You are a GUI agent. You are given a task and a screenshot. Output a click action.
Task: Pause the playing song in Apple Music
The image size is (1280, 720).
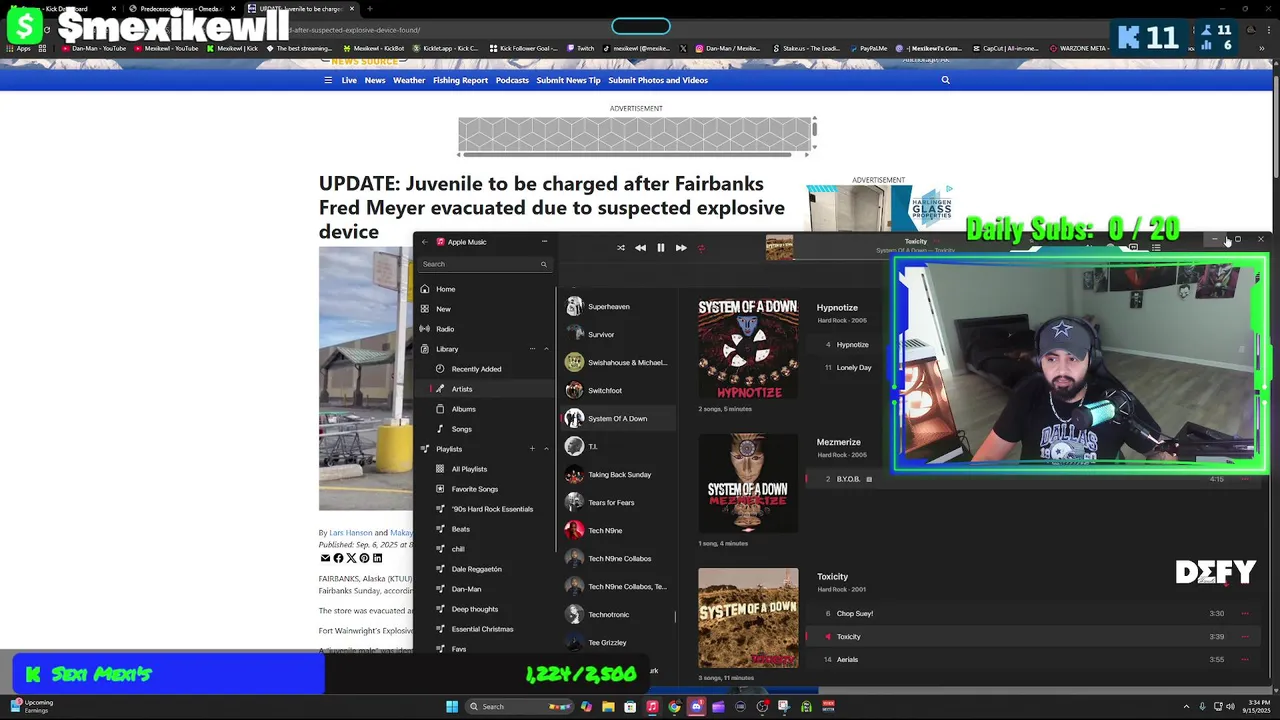[660, 248]
